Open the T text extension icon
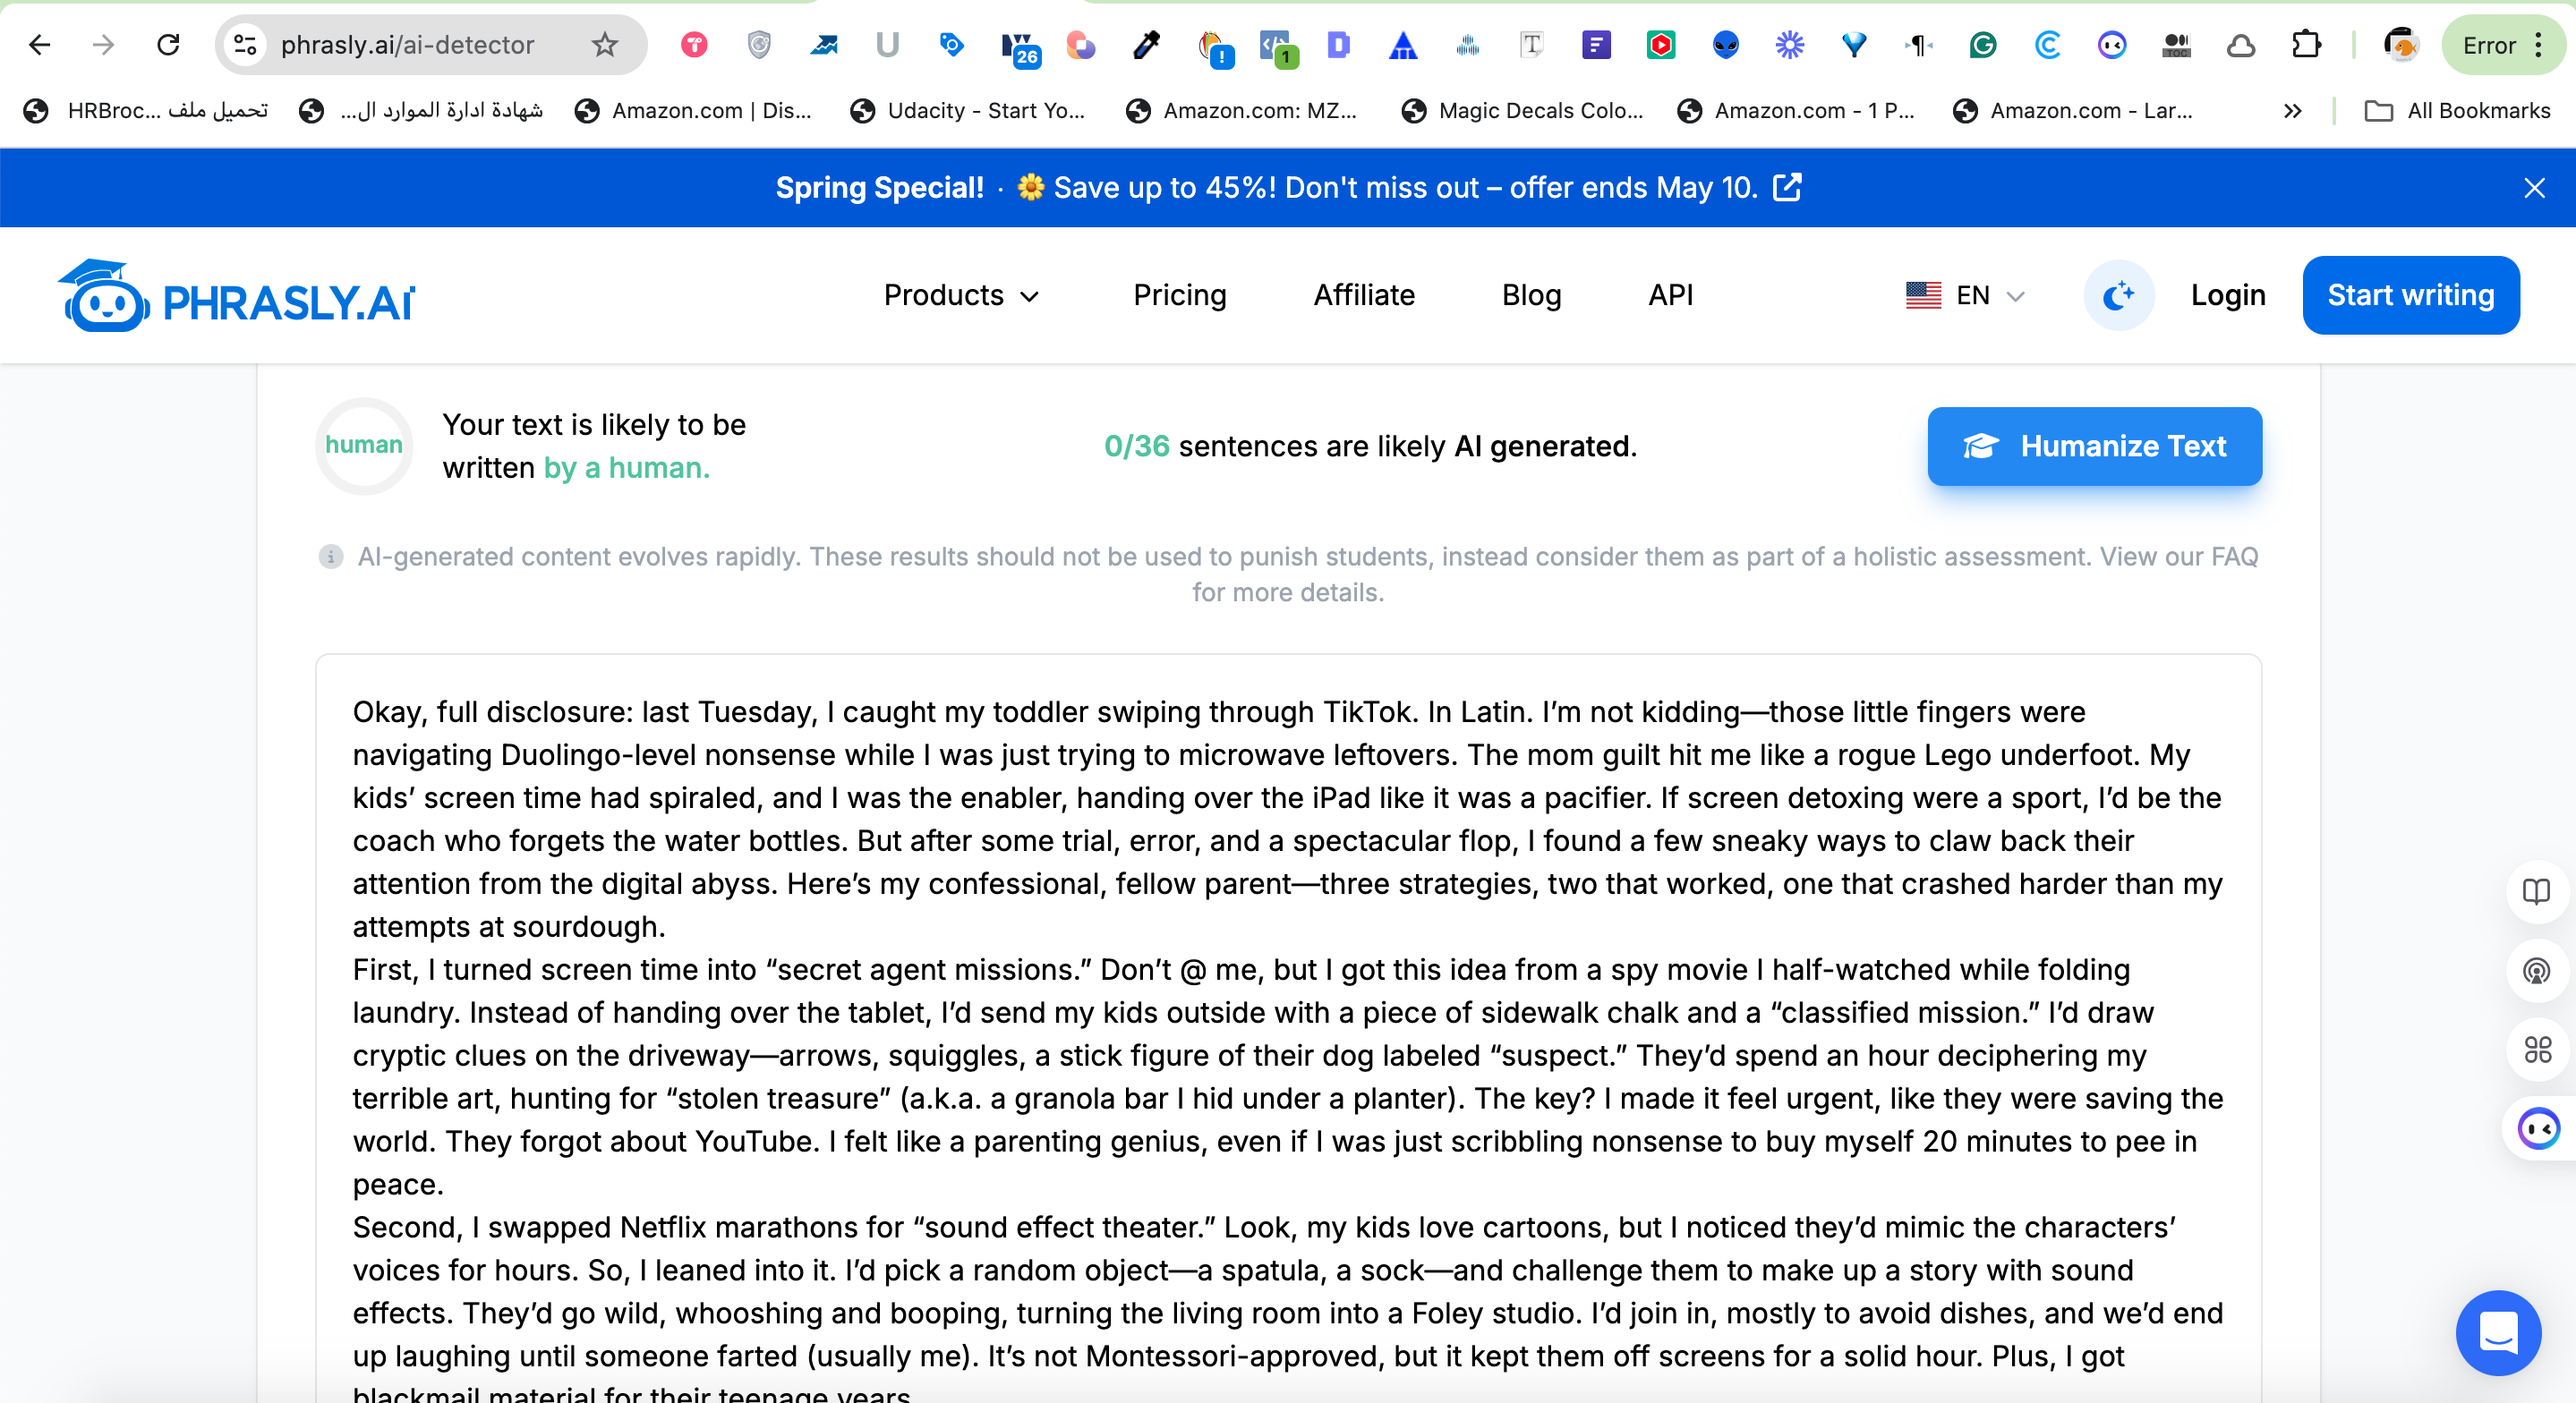Viewport: 2576px width, 1403px height. (1531, 45)
